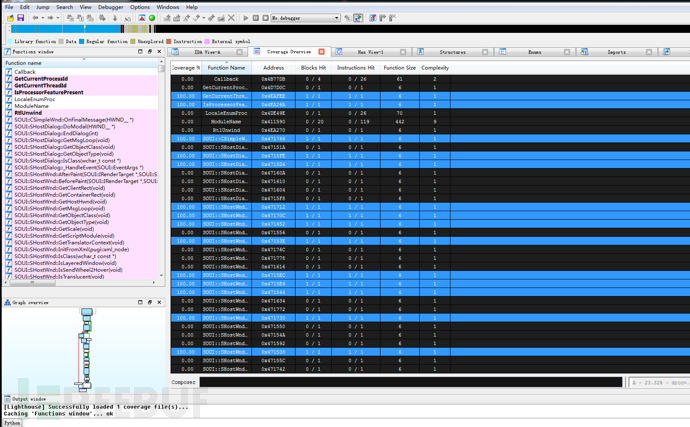Click the open file folder icon
690x427 pixels.
coord(8,18)
